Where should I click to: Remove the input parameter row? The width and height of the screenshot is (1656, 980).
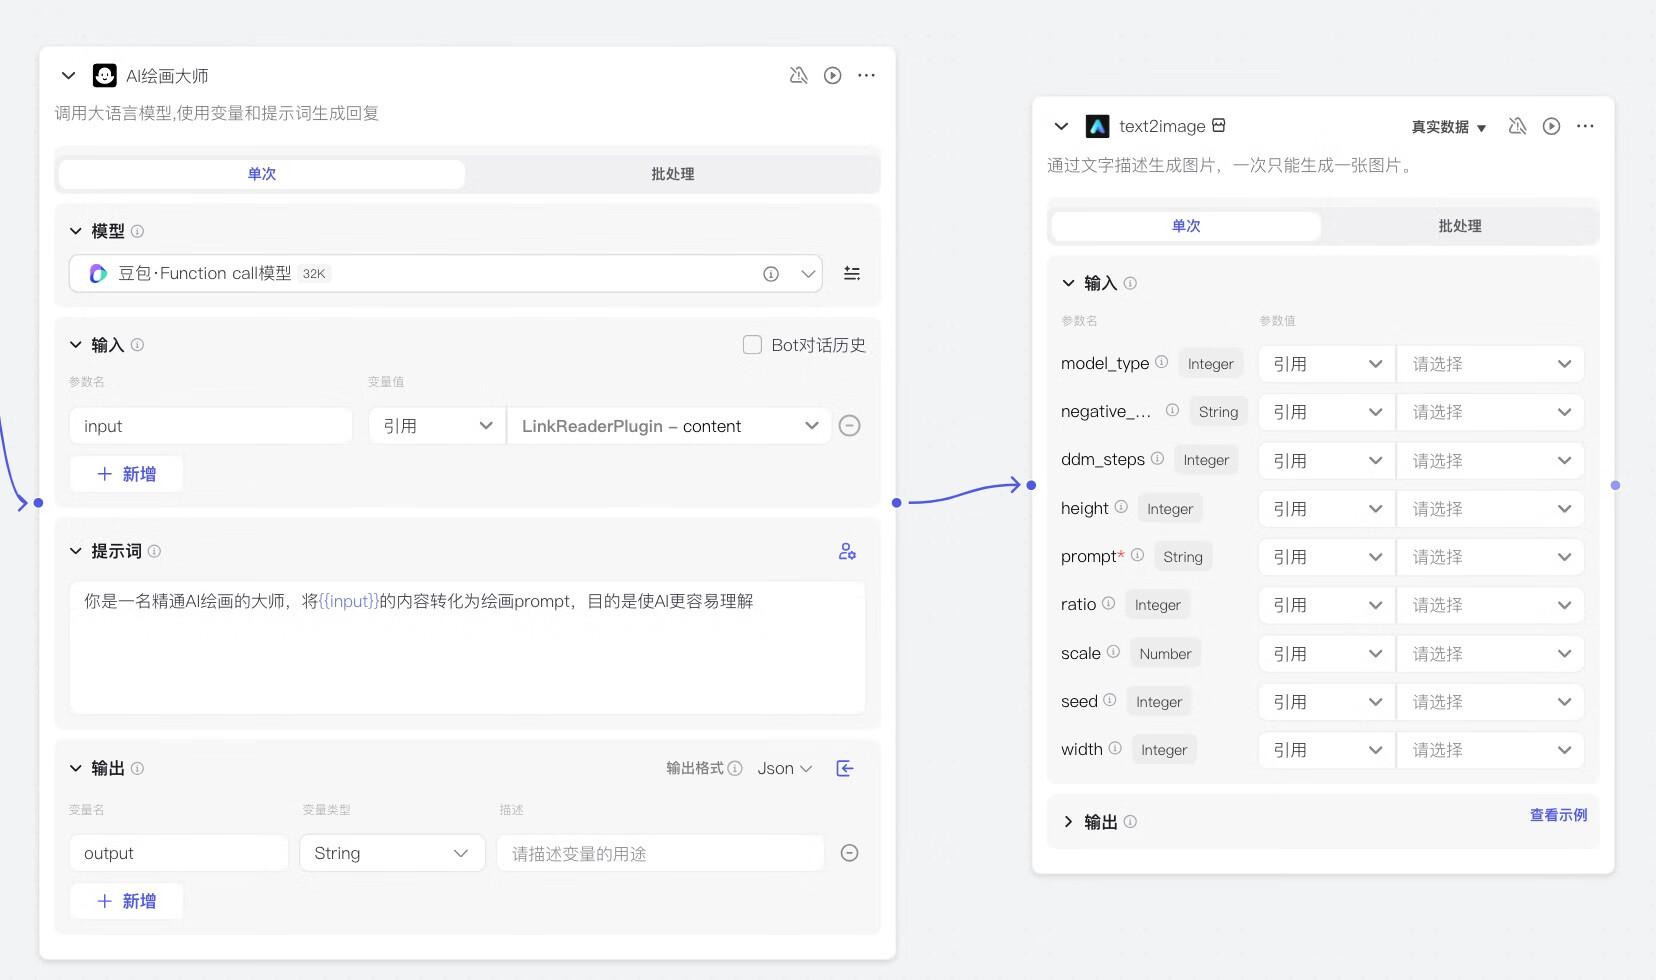[x=849, y=426]
